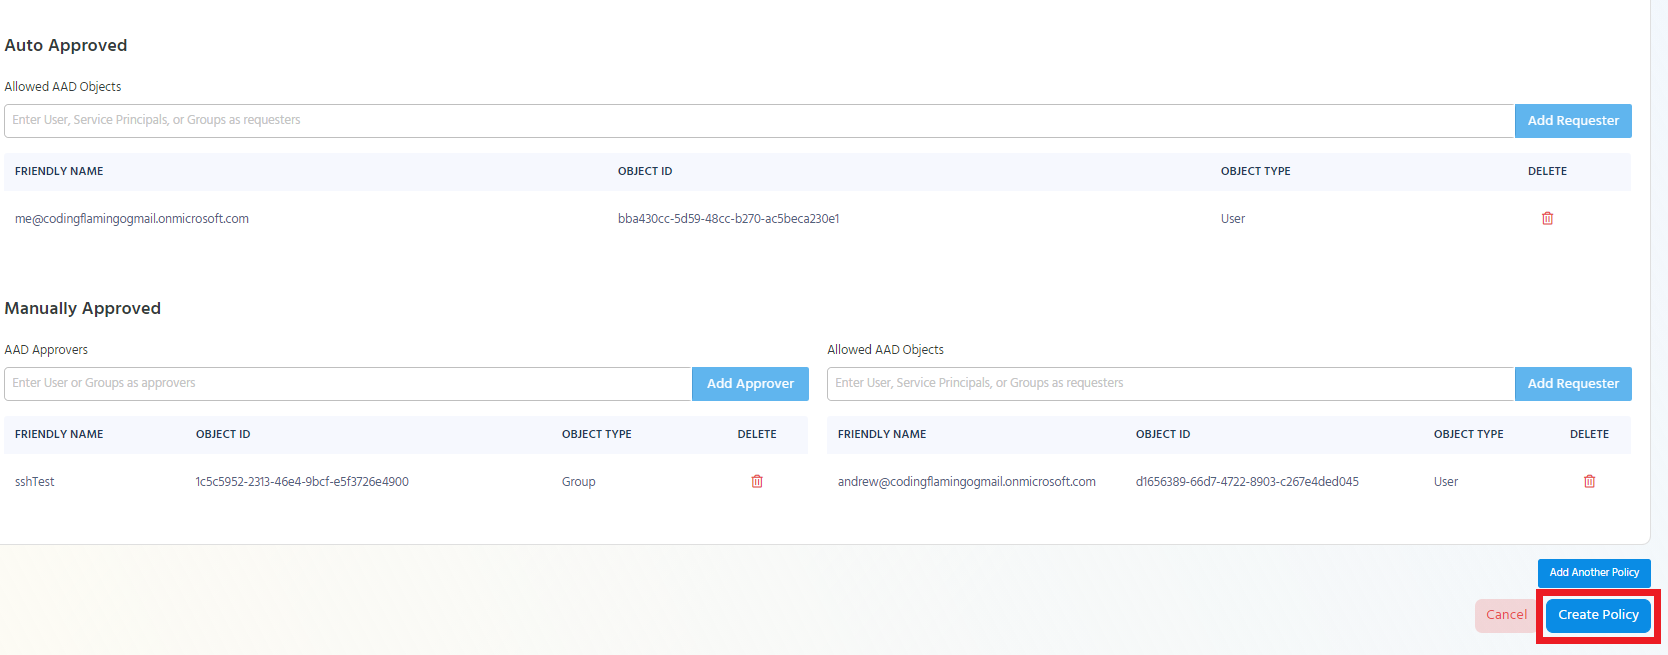
Task: Click the Manually Approved heading
Action: 82,308
